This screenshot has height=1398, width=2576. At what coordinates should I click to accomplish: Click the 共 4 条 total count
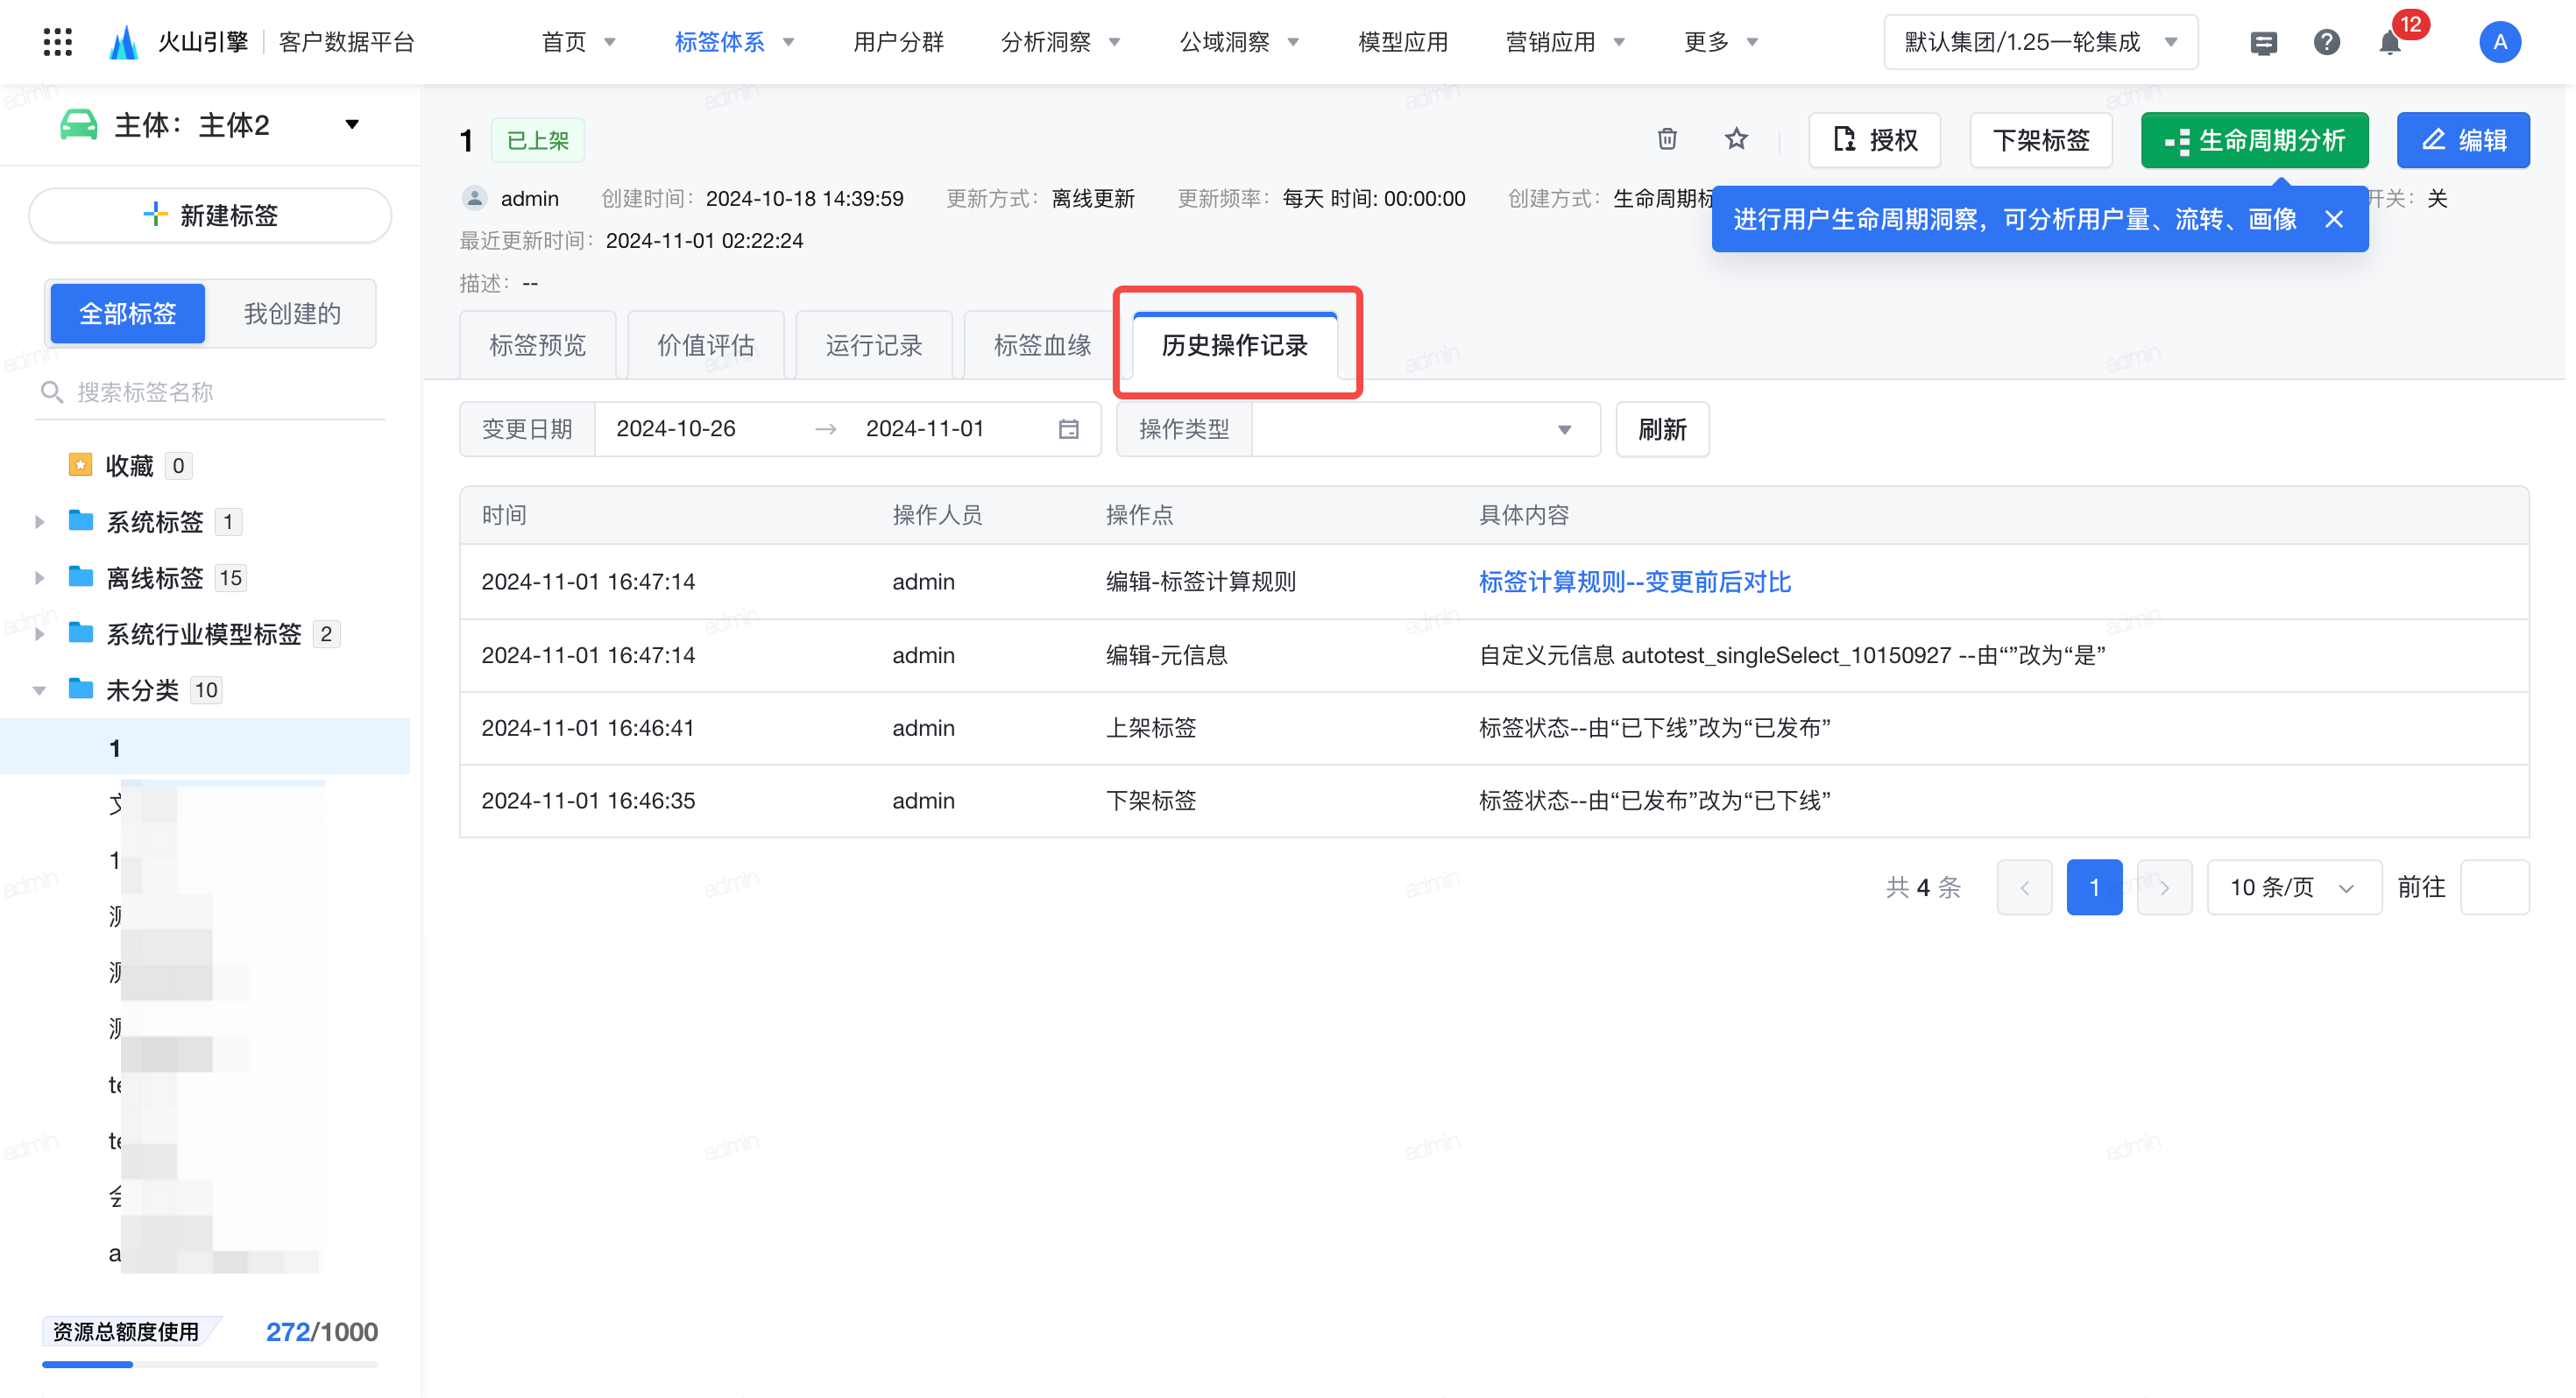pyautogui.click(x=1923, y=887)
